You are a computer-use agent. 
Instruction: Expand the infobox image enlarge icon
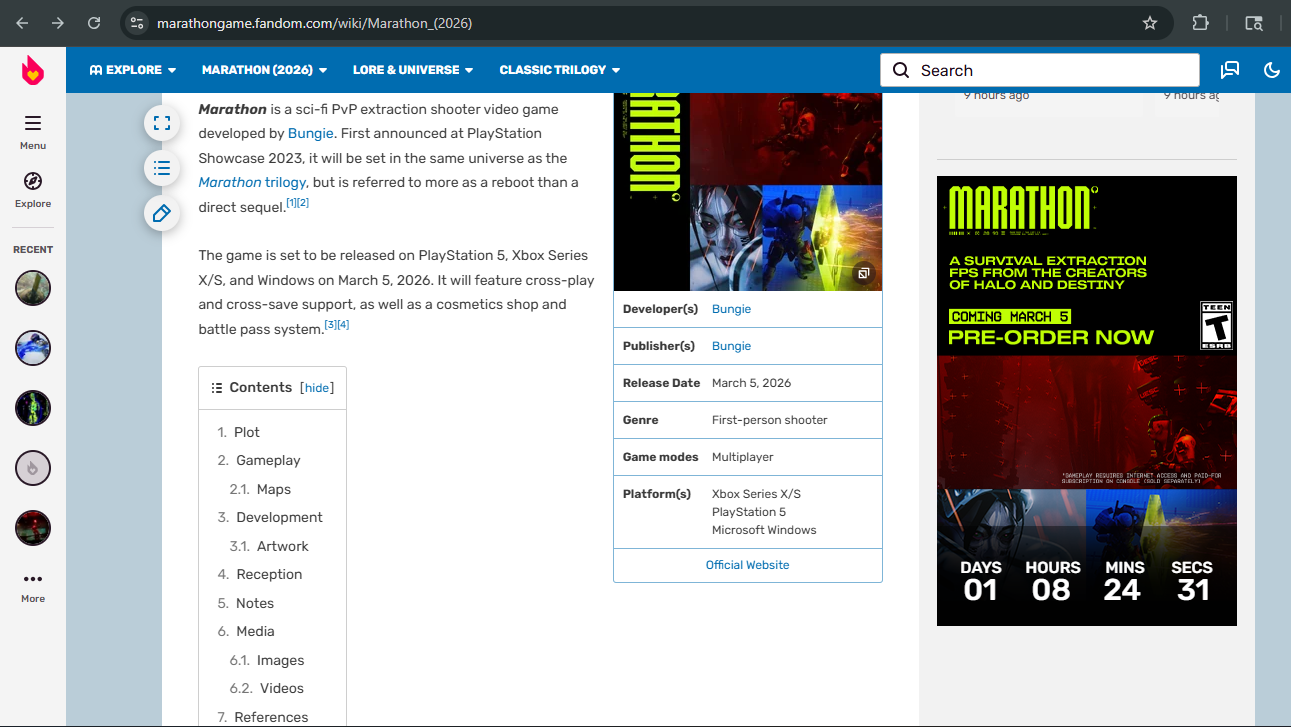[863, 273]
